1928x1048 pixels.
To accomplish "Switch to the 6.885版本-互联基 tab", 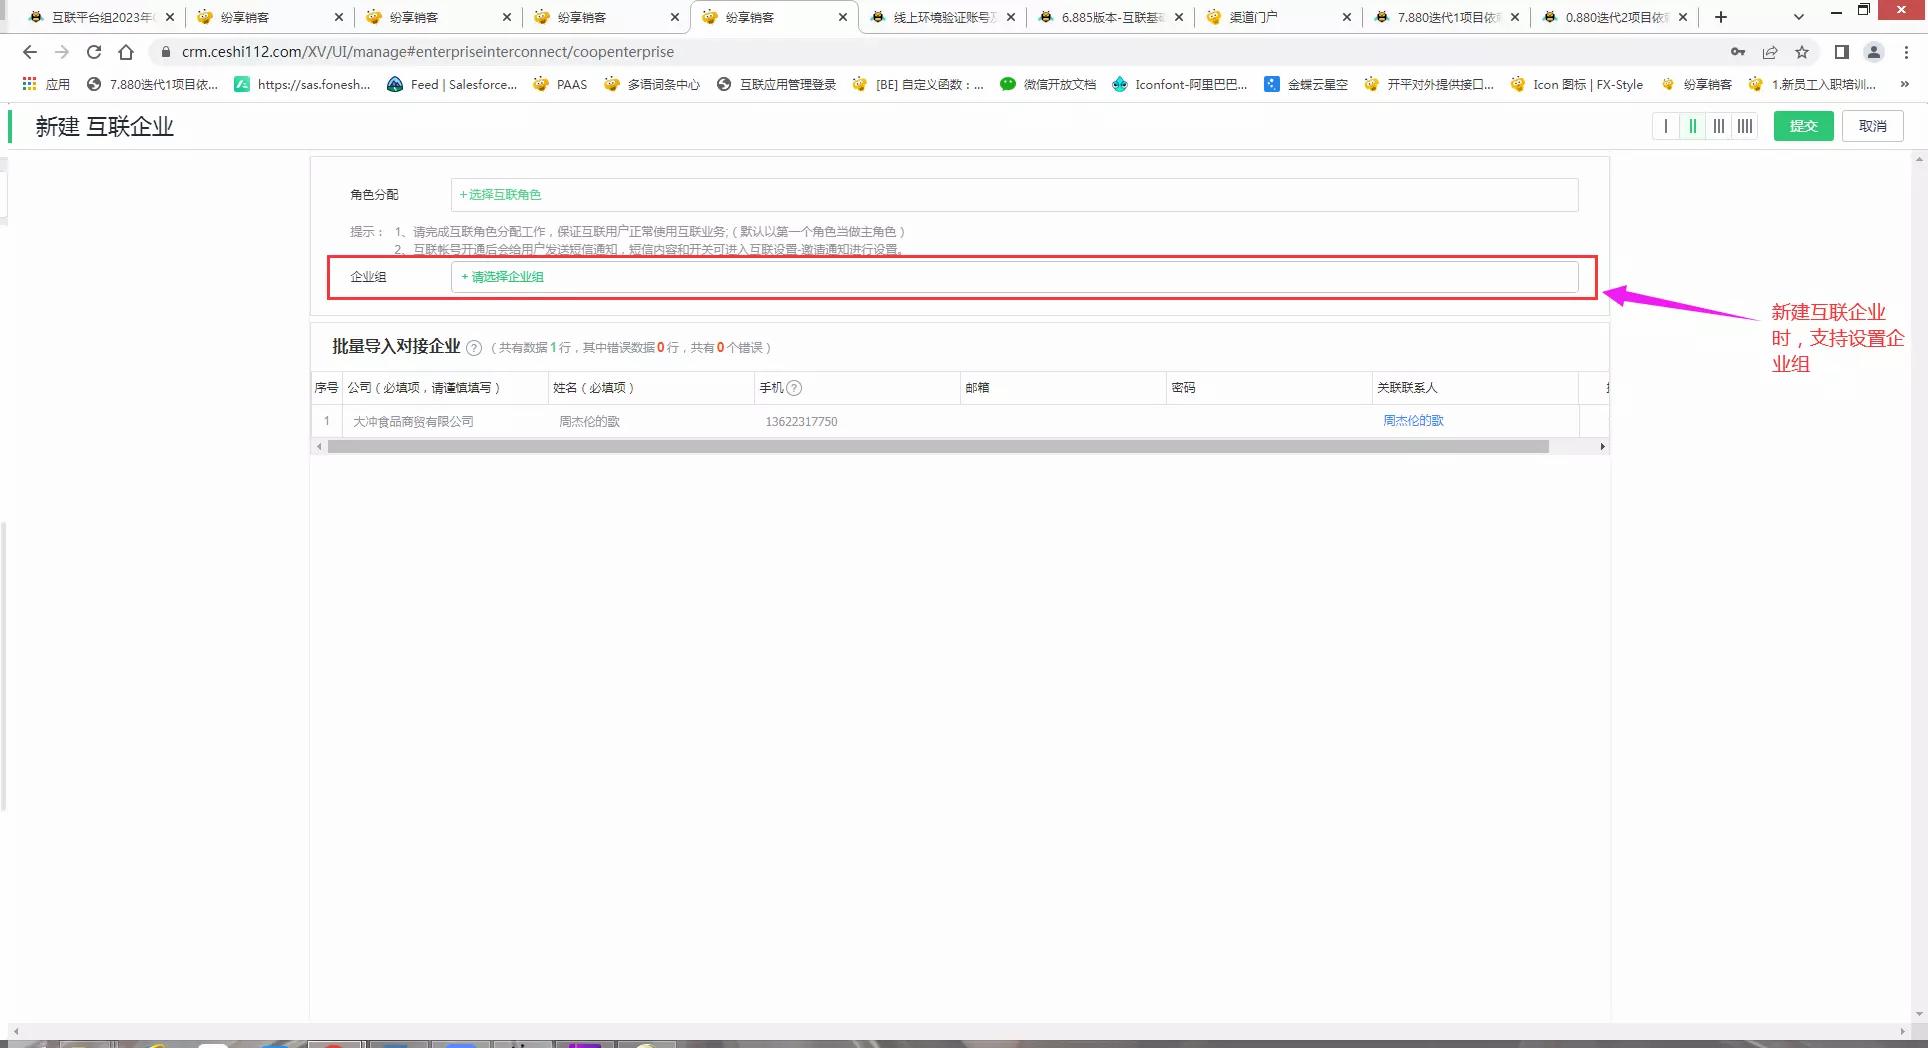I will point(1110,16).
